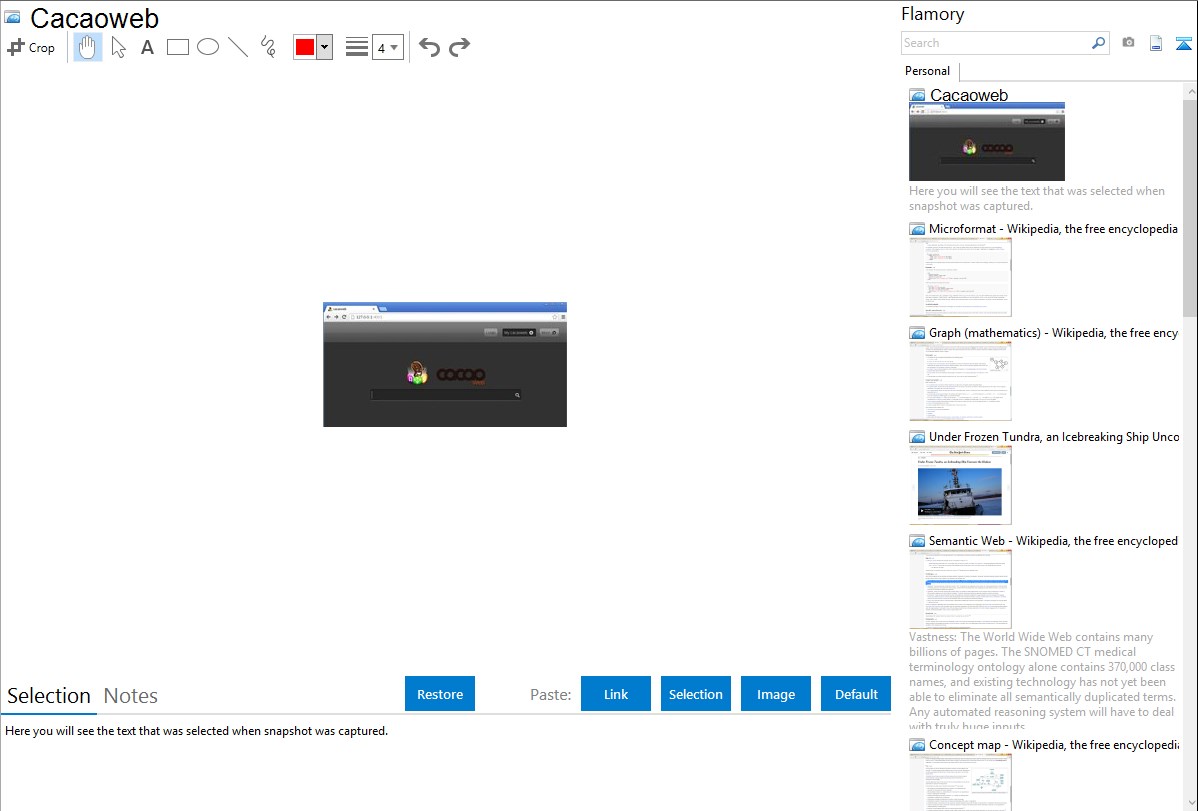Image resolution: width=1198 pixels, height=811 pixels.
Task: Click the selection text placeholder line
Action: [x=196, y=731]
